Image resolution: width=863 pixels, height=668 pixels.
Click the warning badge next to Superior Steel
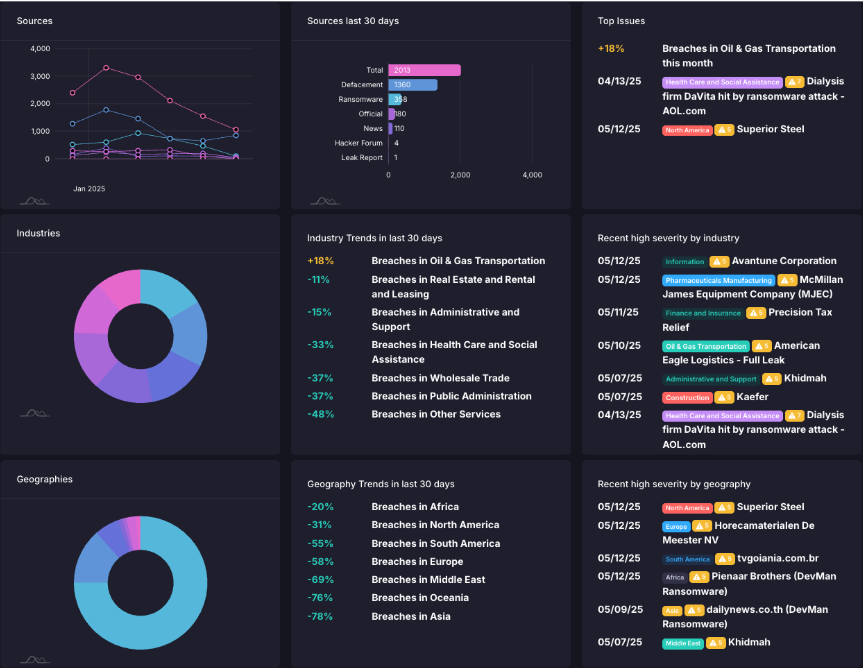(x=724, y=129)
